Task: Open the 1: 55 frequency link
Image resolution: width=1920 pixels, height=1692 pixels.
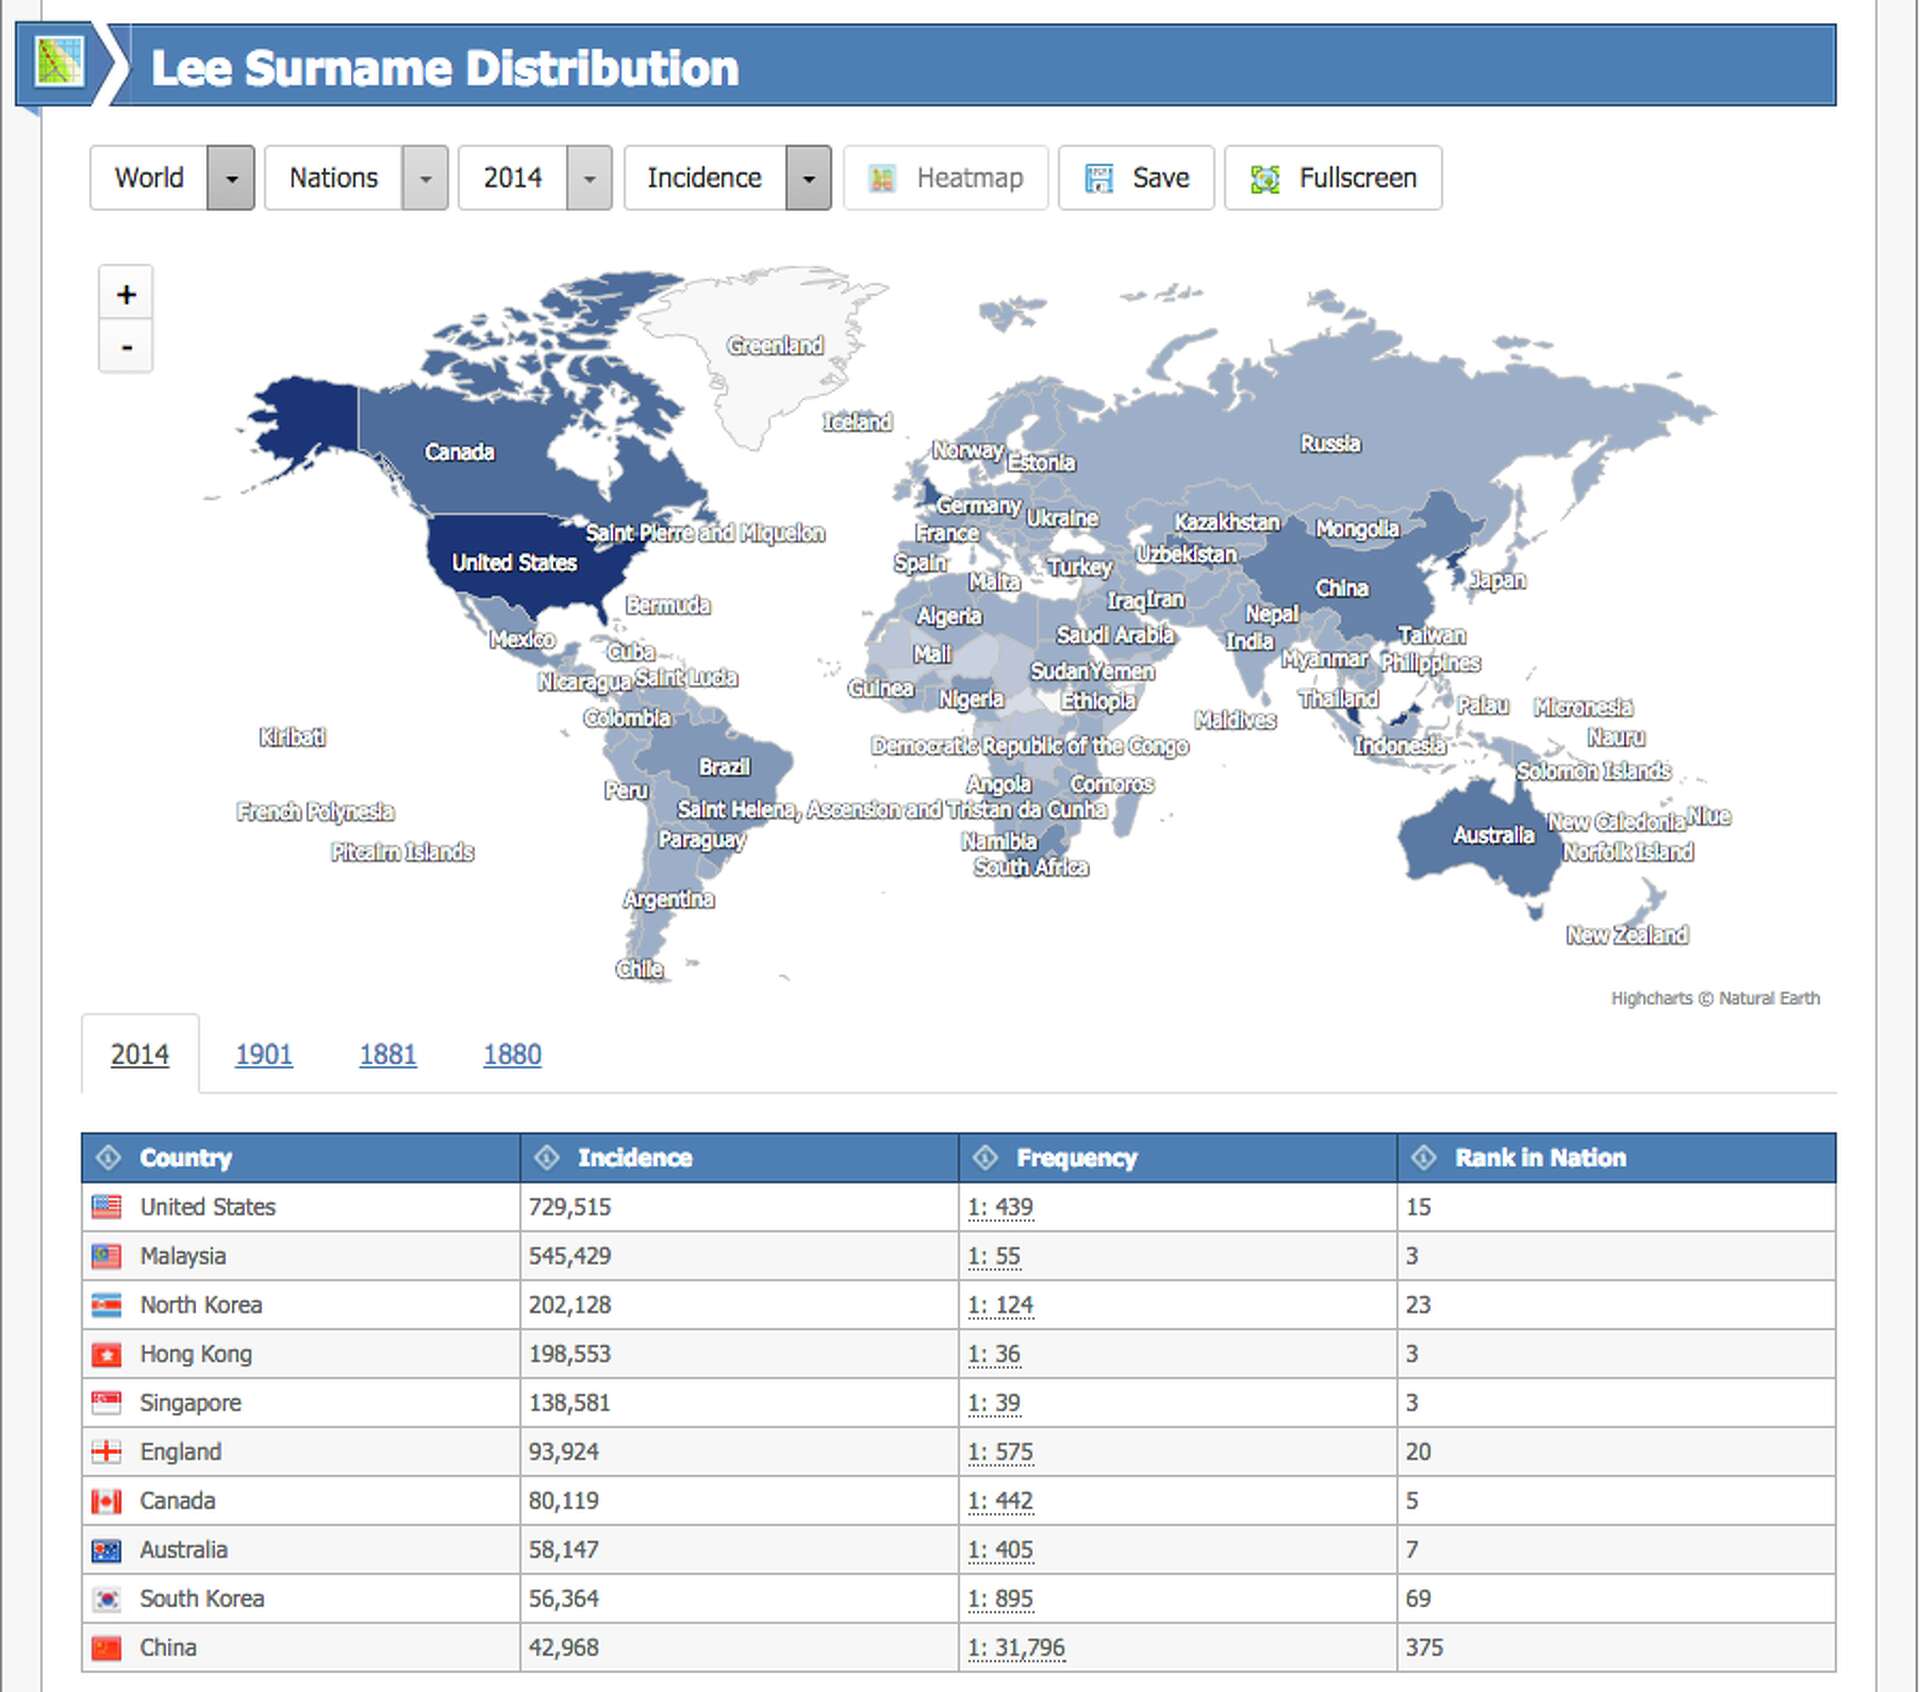Action: 994,1256
